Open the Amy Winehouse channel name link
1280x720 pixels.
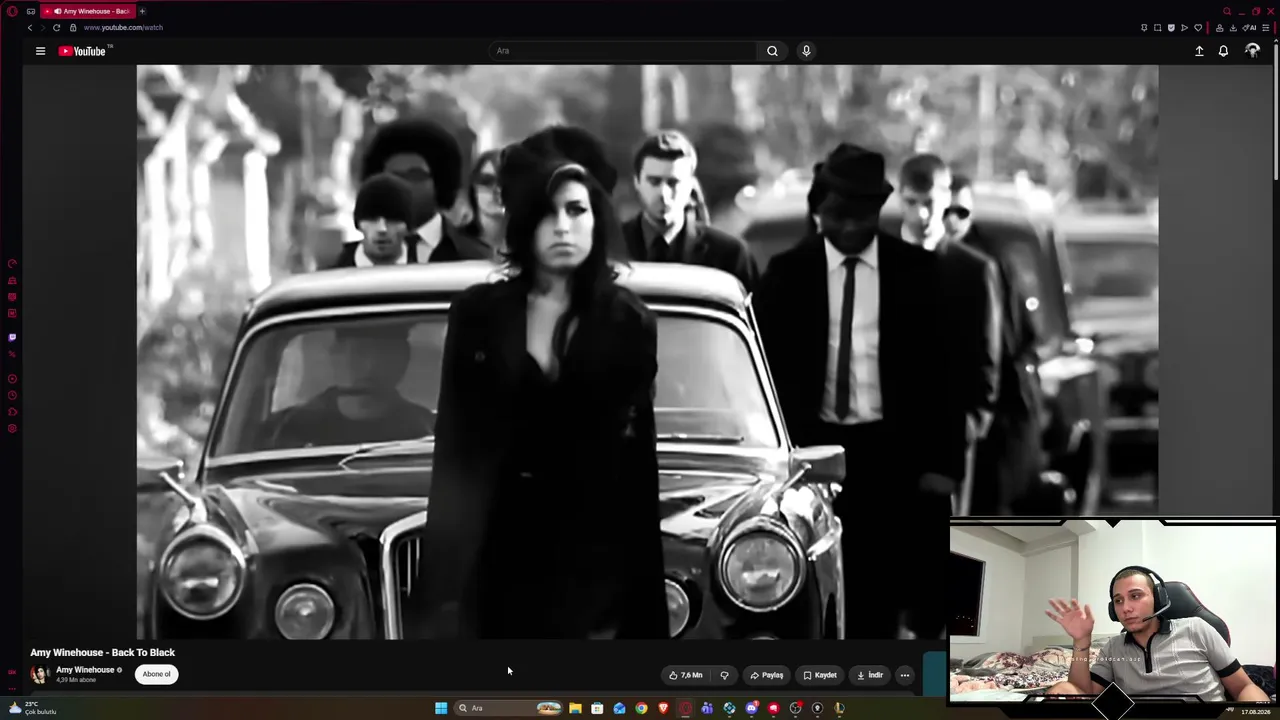pos(85,670)
